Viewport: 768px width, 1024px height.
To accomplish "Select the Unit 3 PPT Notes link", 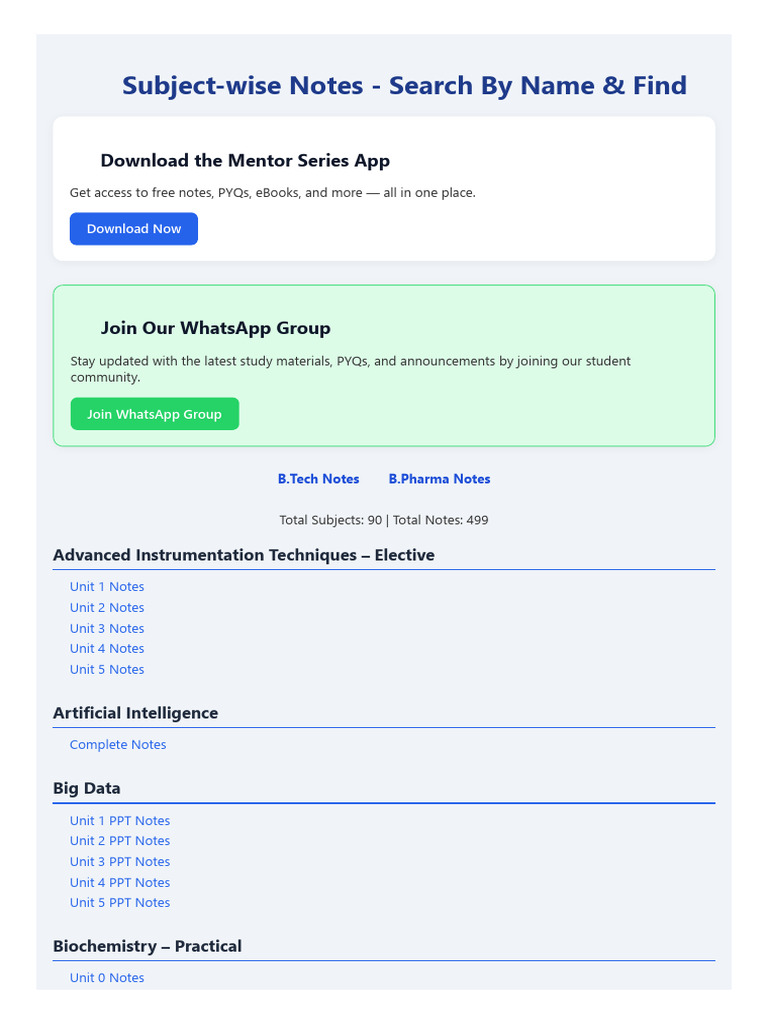I will (x=120, y=862).
